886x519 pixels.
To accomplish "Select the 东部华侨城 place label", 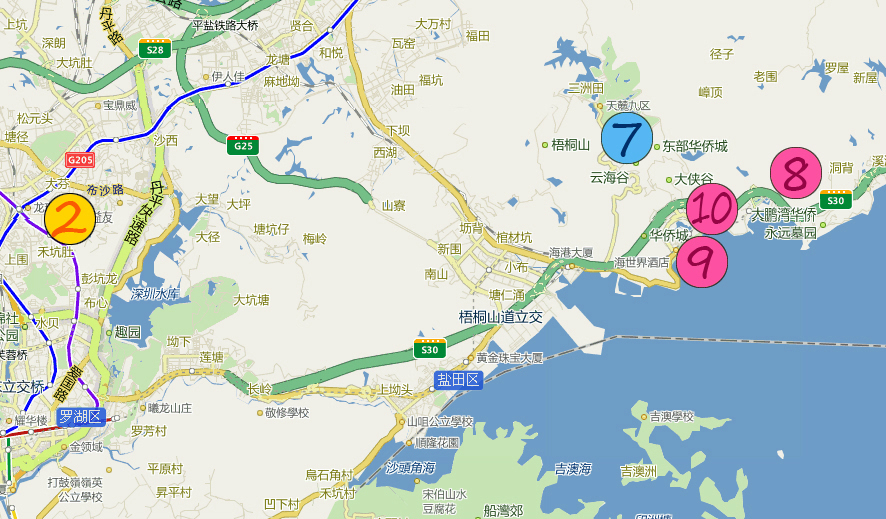I will (x=695, y=146).
